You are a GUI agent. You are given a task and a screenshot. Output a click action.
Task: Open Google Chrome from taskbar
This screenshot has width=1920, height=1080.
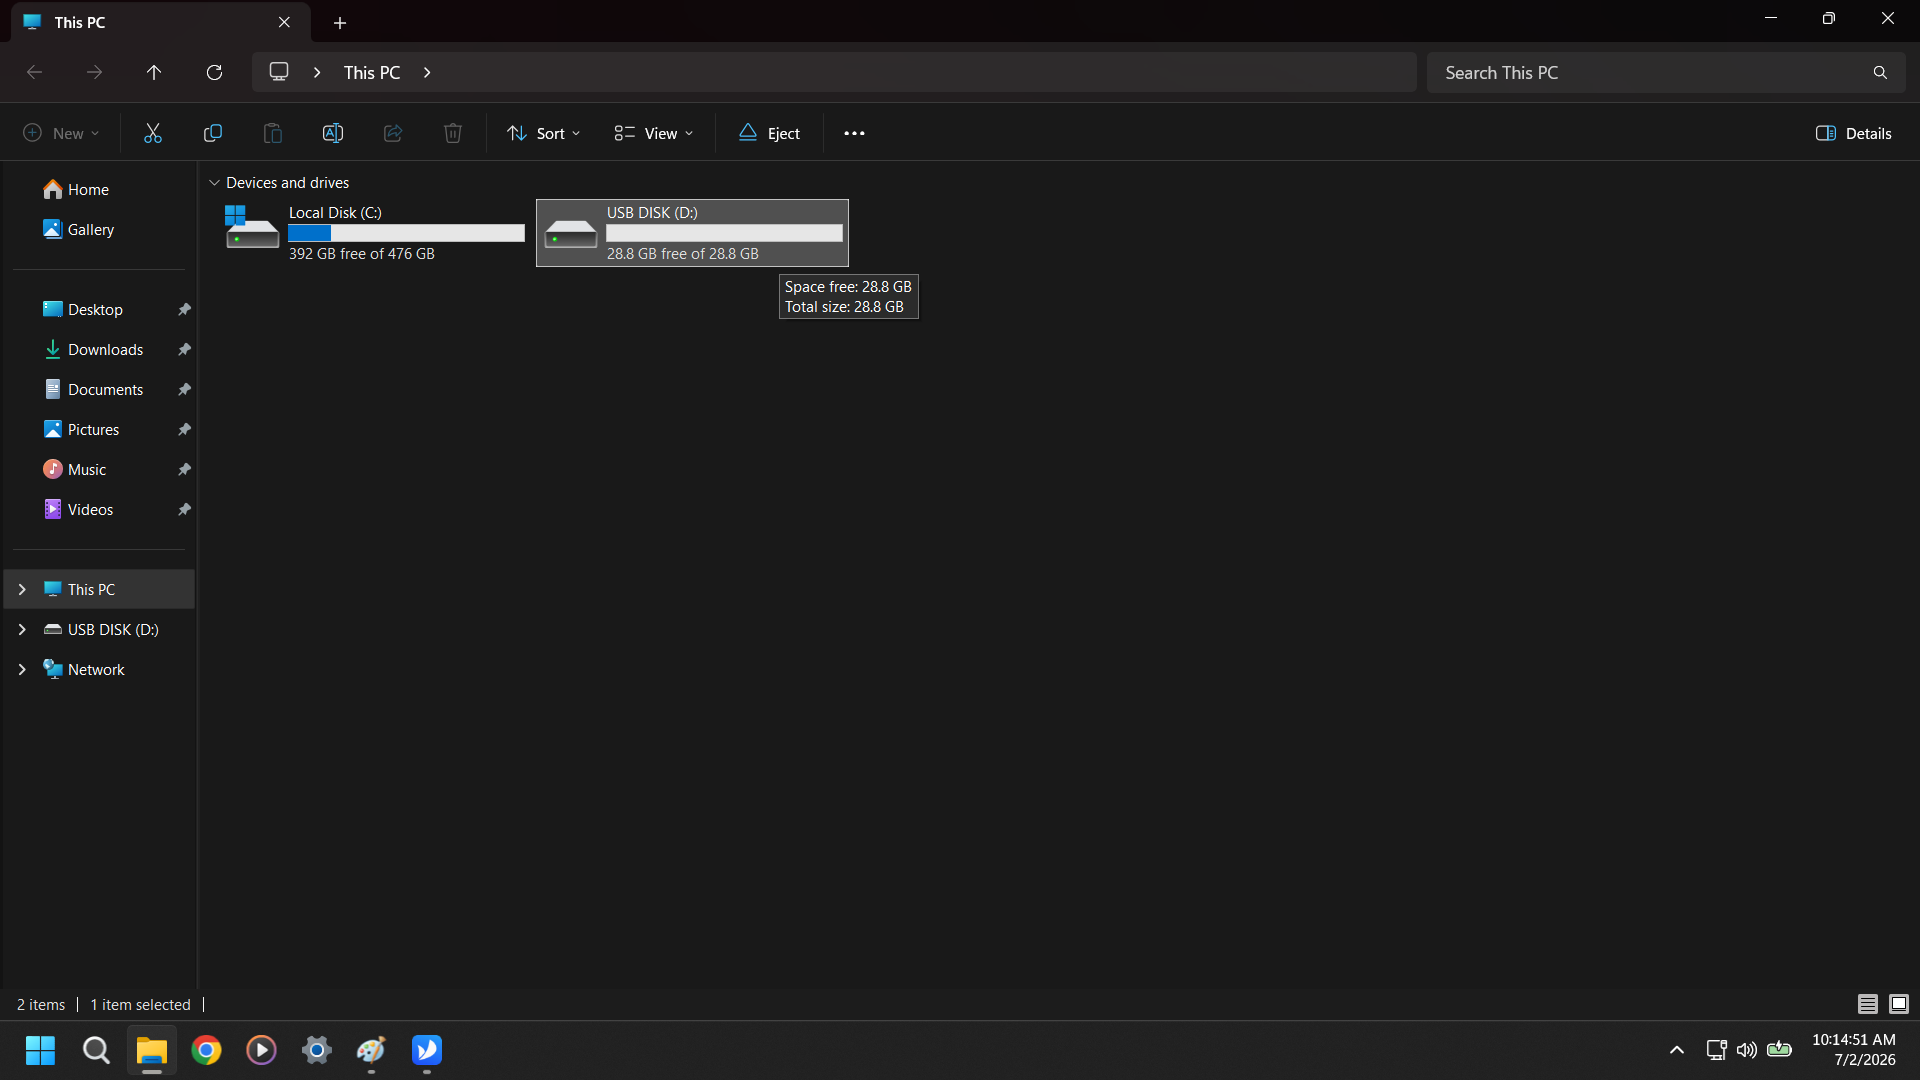click(x=206, y=1050)
